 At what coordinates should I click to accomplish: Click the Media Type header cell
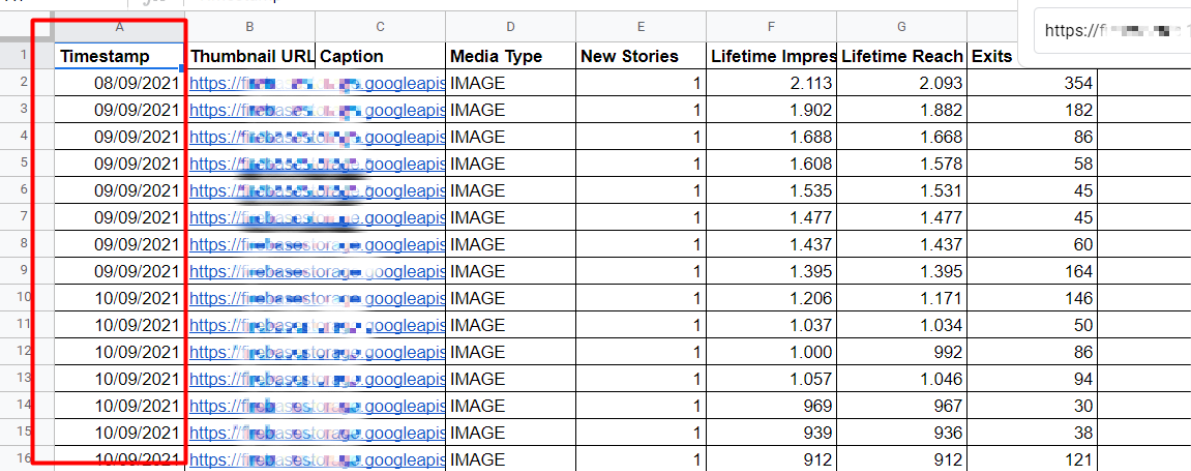[510, 56]
